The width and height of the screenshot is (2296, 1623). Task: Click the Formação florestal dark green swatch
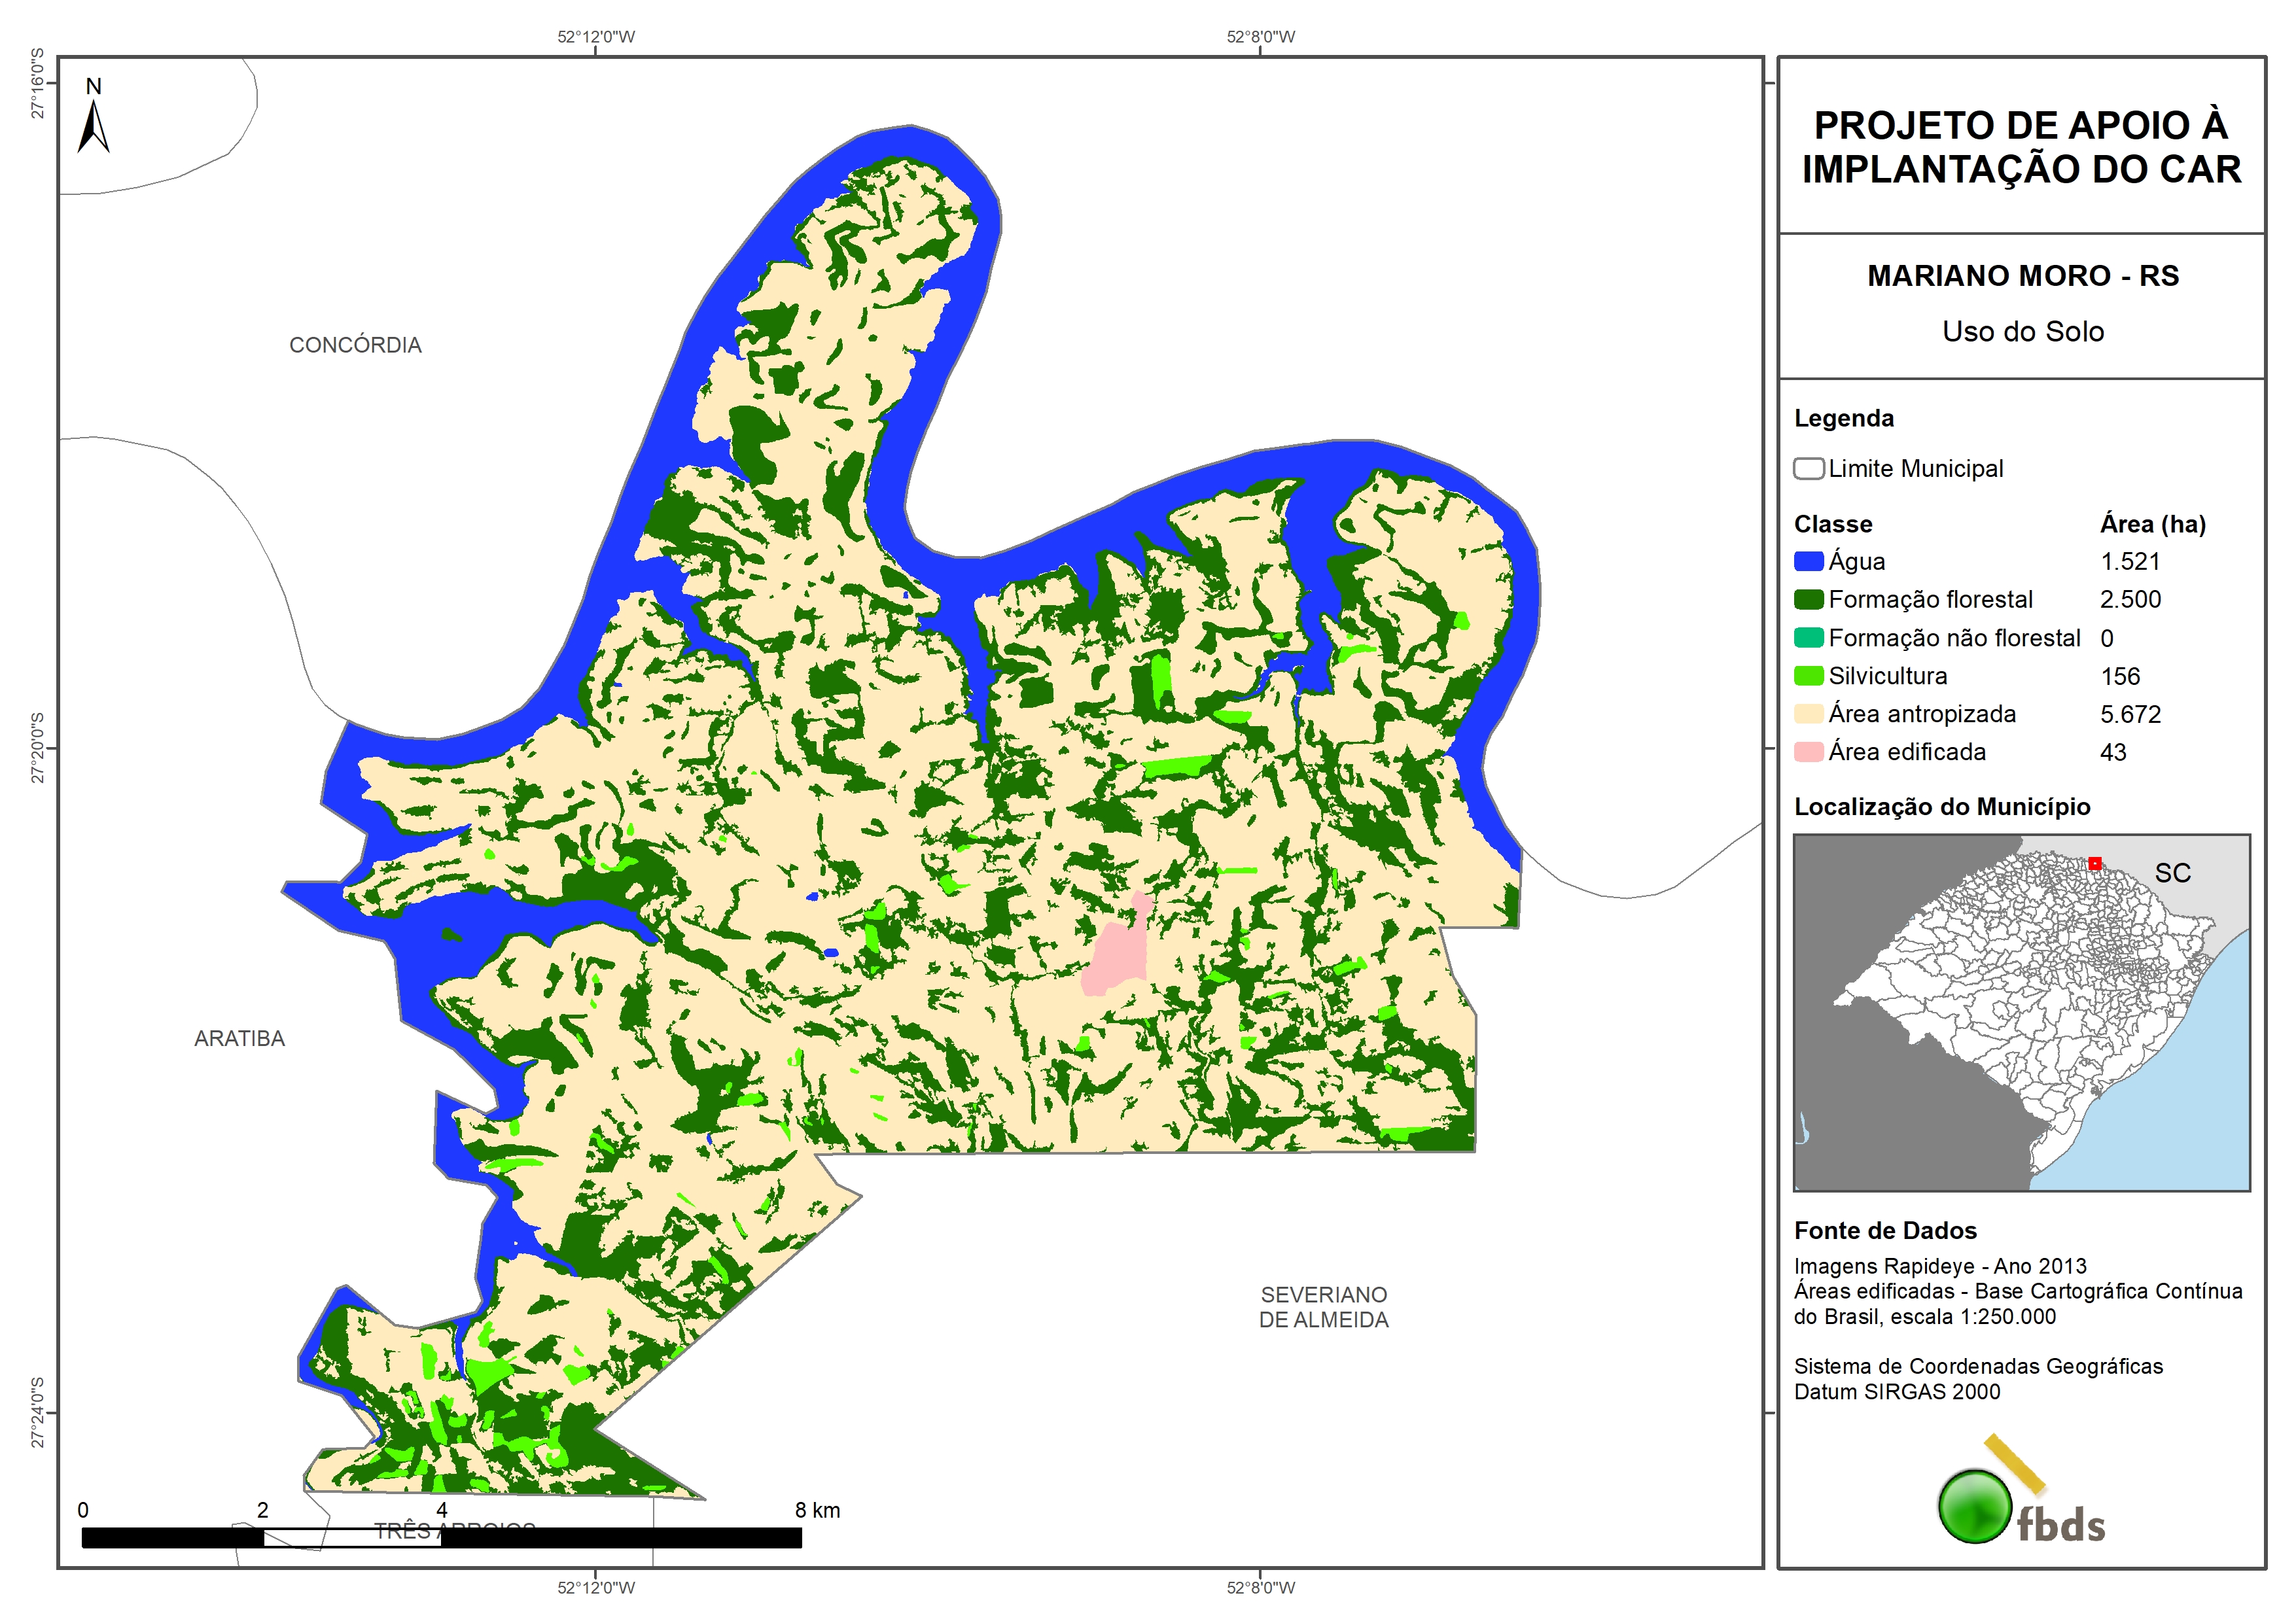1808,599
